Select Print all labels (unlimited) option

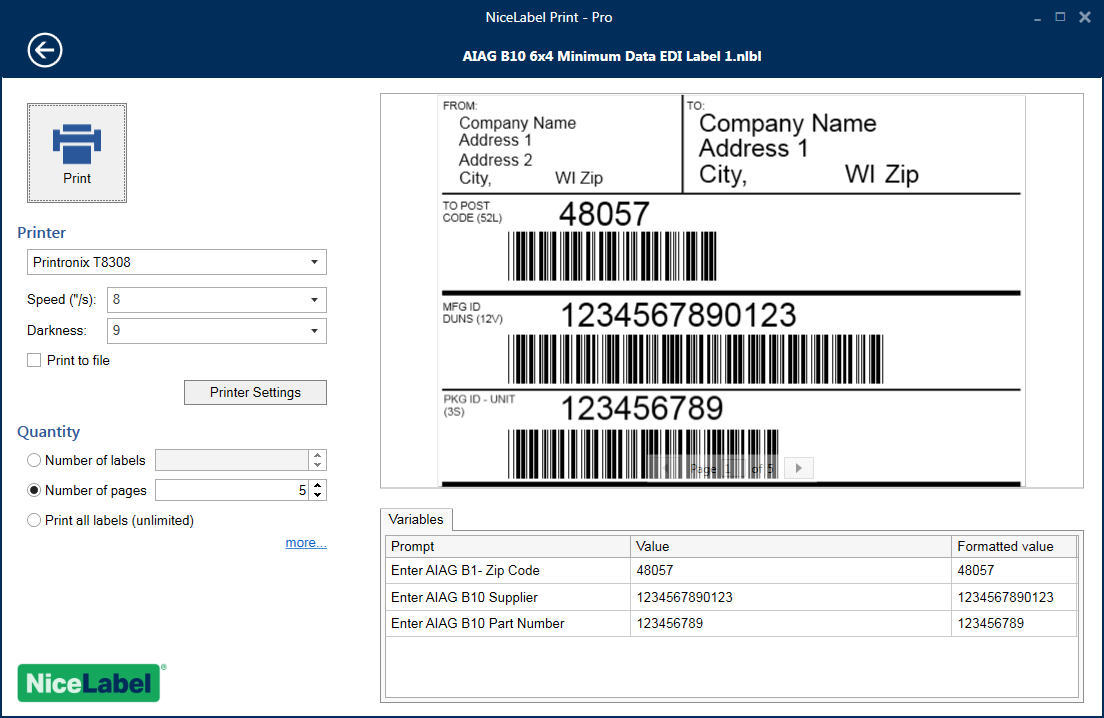34,520
